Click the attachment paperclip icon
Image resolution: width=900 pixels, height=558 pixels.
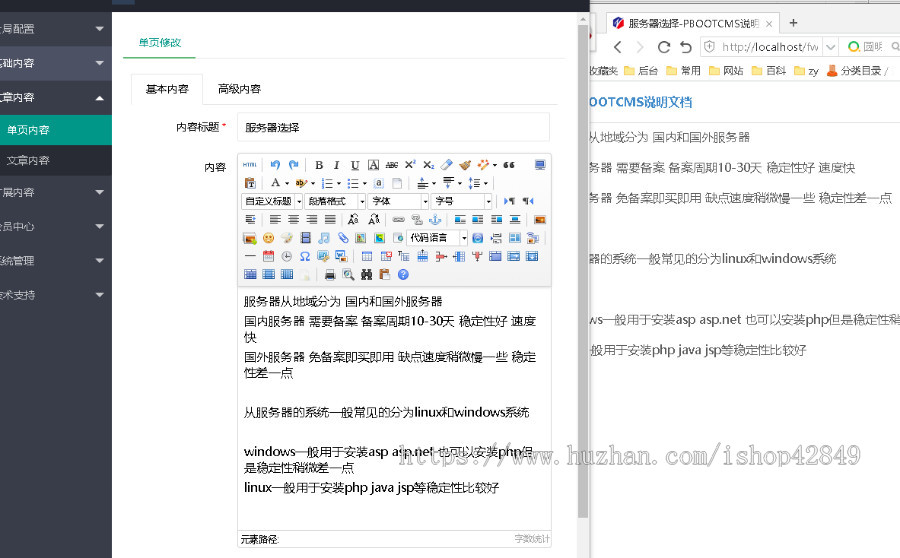343,238
